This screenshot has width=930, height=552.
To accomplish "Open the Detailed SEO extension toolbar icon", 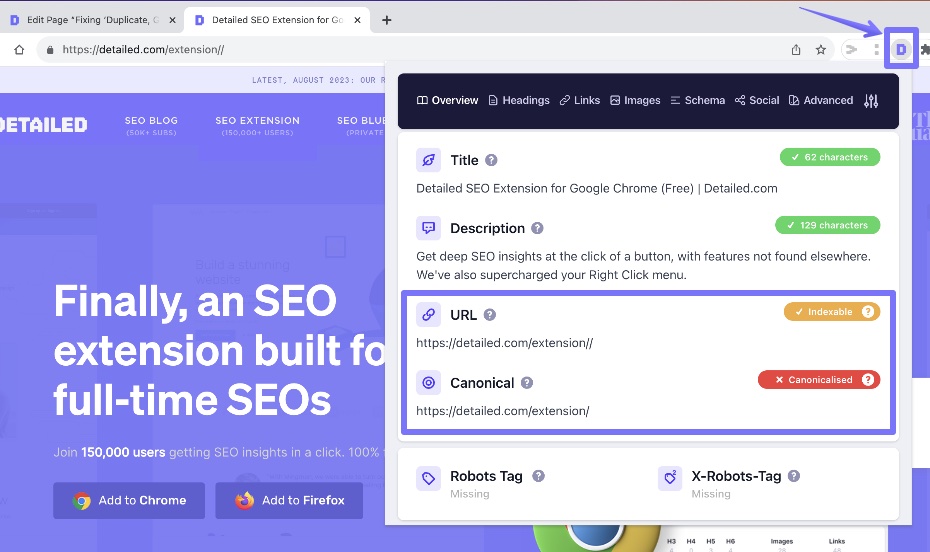I will (x=901, y=49).
